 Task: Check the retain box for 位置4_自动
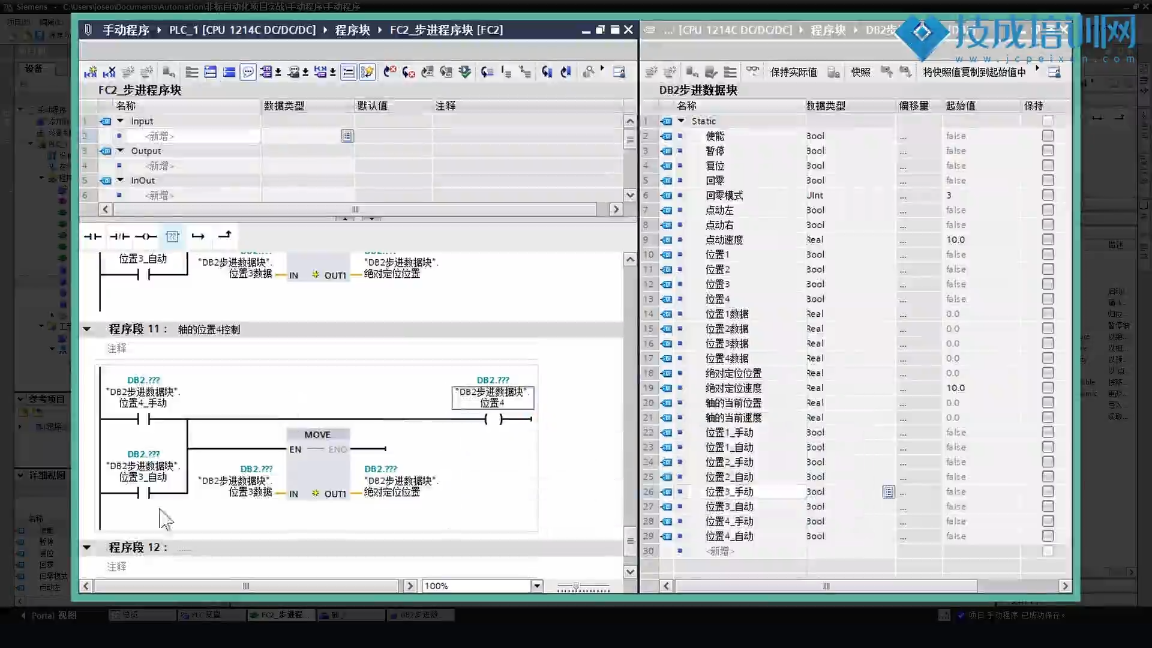click(x=1048, y=536)
